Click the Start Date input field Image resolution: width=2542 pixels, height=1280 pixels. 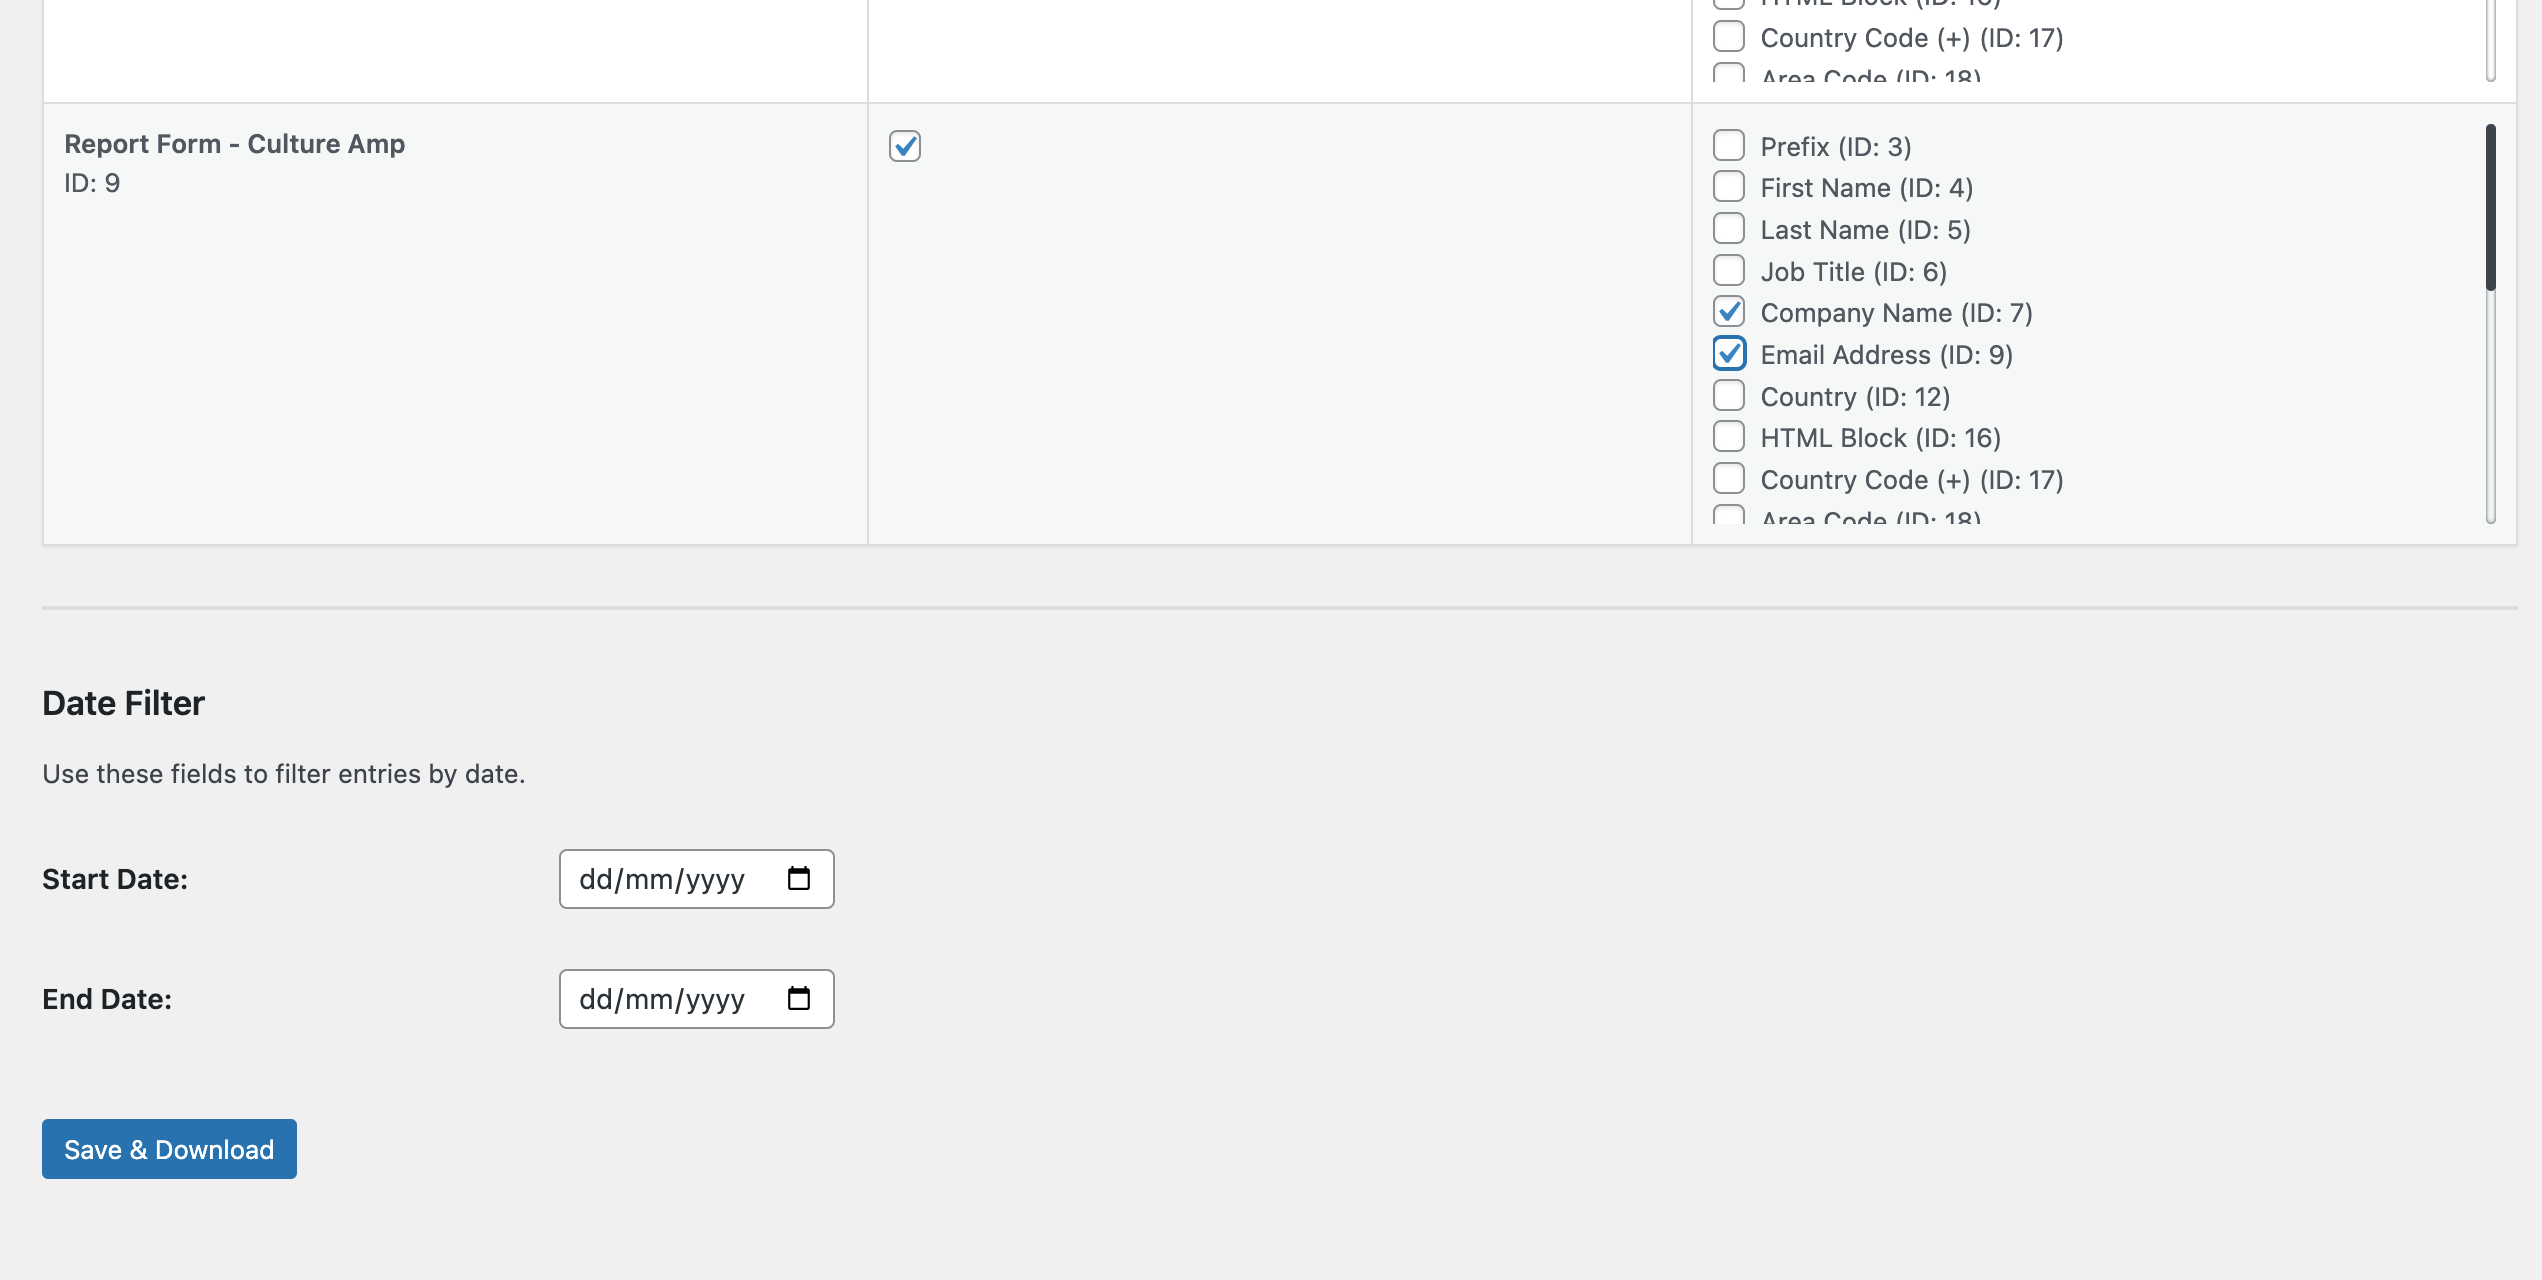pos(697,879)
